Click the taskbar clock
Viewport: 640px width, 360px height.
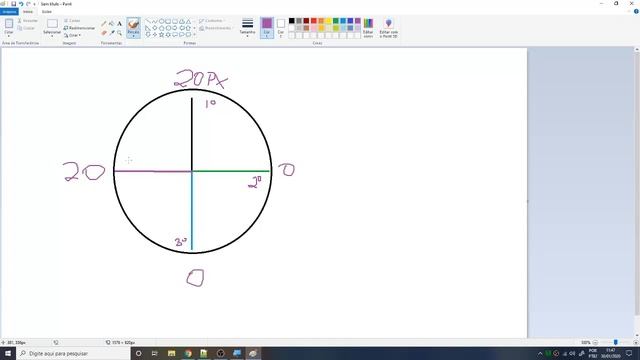pos(611,353)
